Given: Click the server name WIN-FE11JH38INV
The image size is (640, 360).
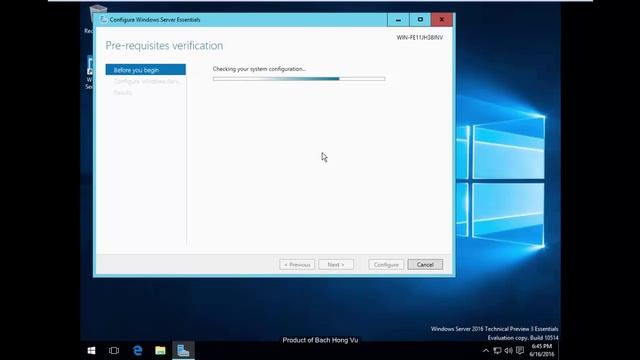Looking at the screenshot, I should point(420,37).
